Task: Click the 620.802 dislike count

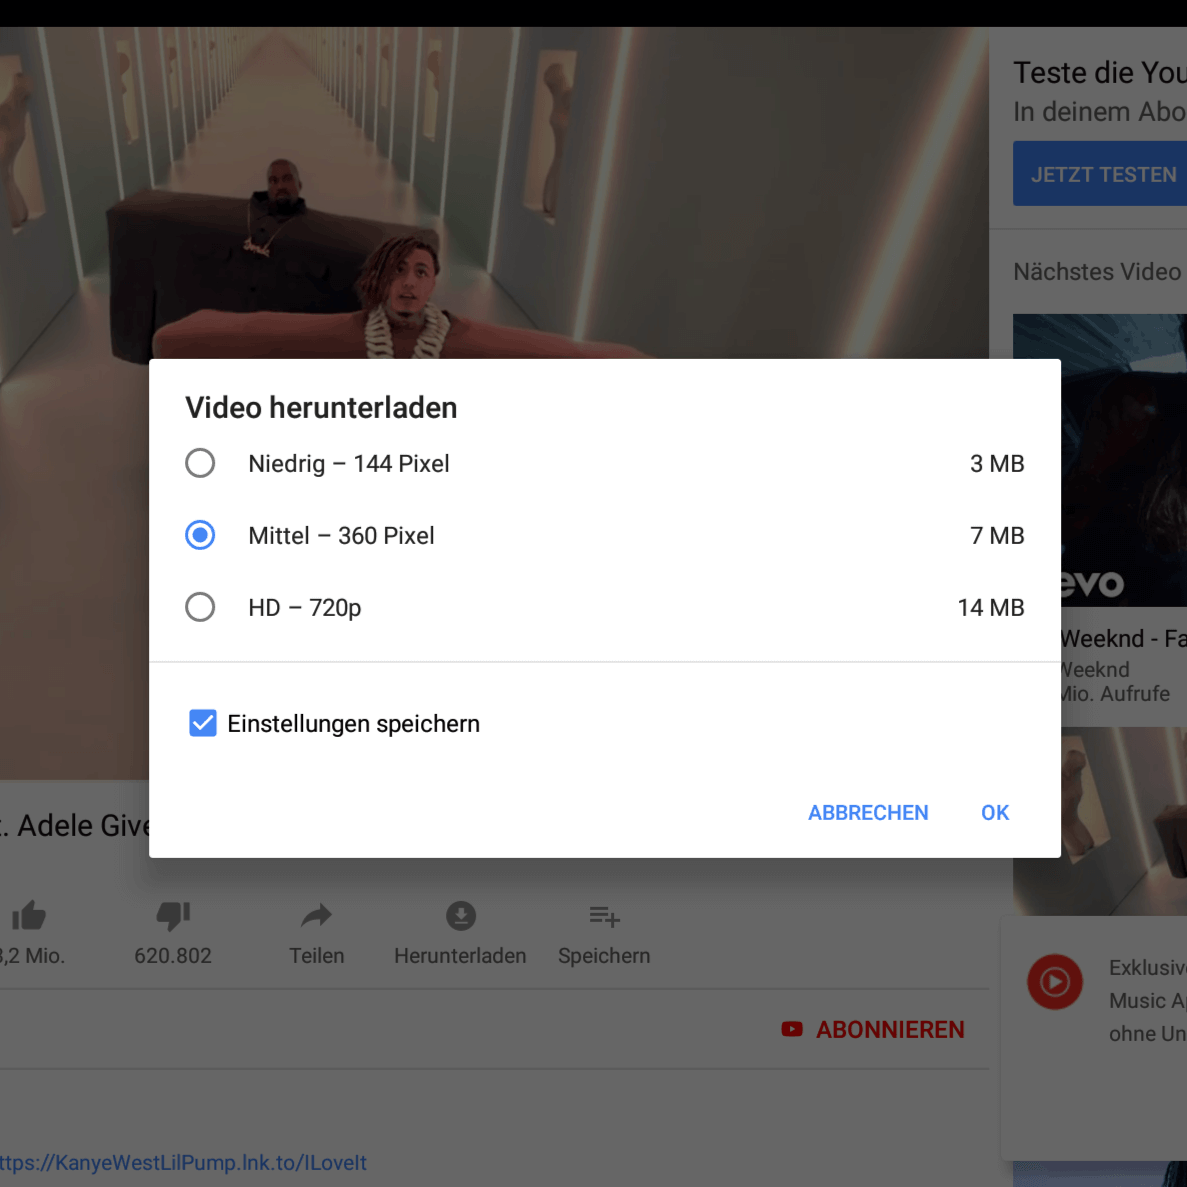Action: [173, 955]
